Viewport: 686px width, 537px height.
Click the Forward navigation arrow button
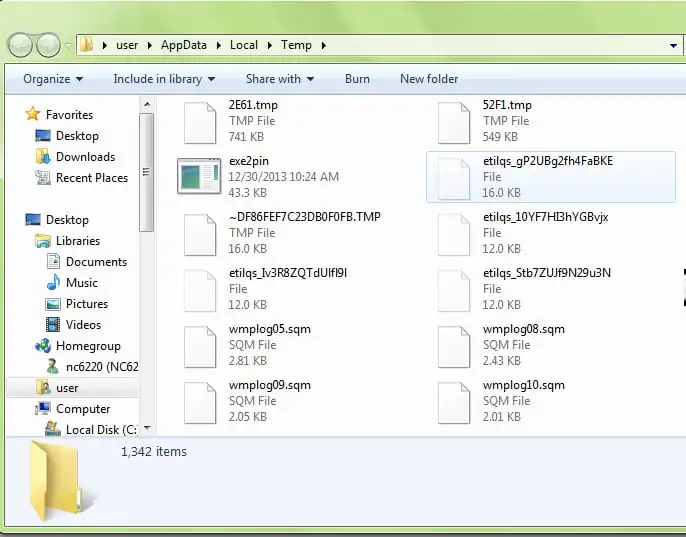click(47, 45)
